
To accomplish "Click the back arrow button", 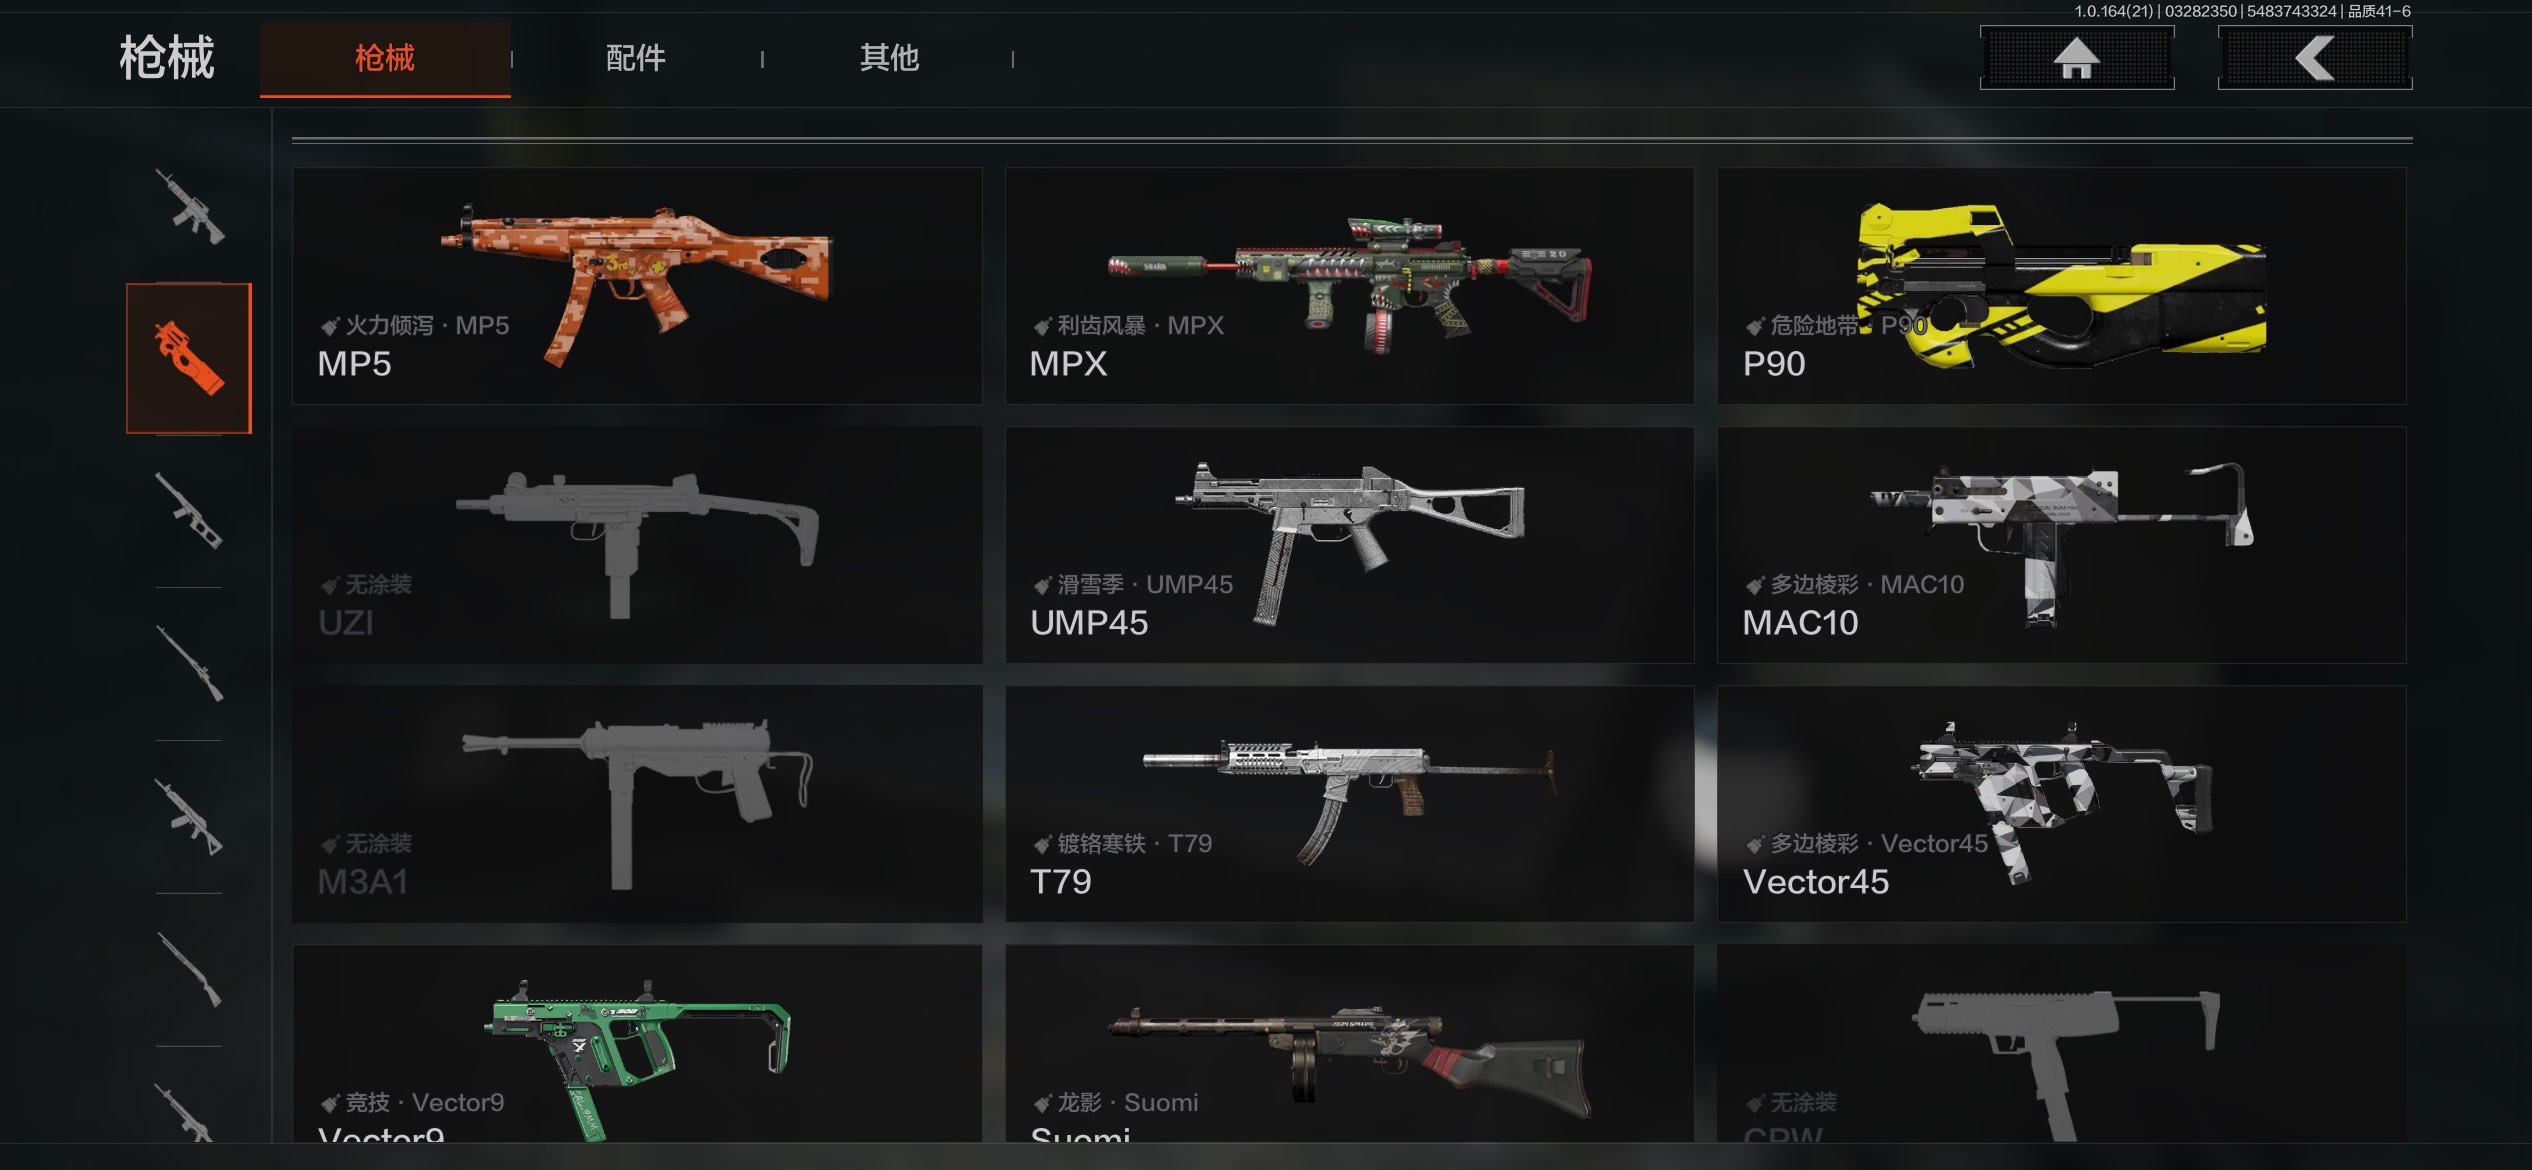I will coord(2315,58).
